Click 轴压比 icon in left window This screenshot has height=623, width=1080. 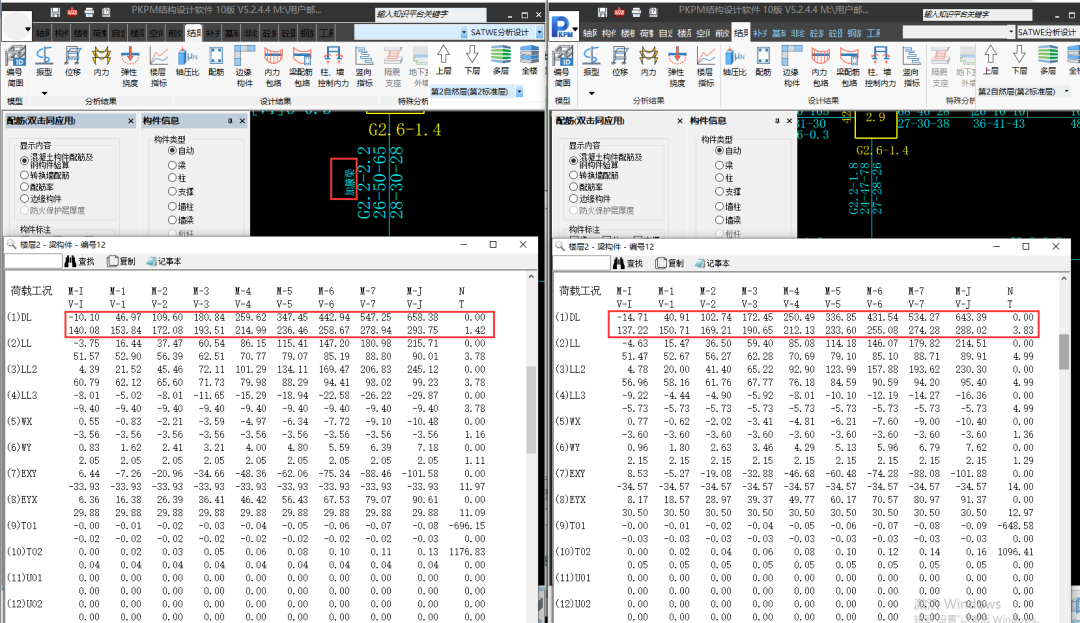tap(187, 62)
